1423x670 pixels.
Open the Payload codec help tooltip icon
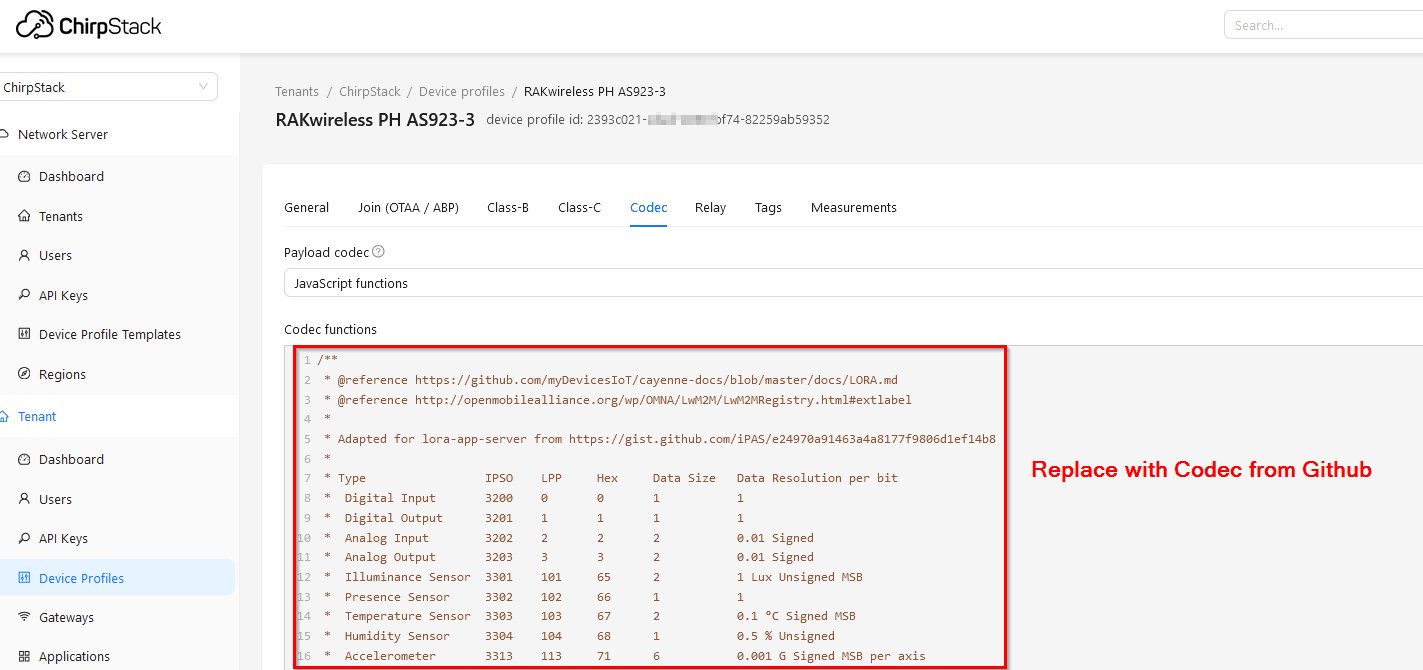[x=378, y=251]
